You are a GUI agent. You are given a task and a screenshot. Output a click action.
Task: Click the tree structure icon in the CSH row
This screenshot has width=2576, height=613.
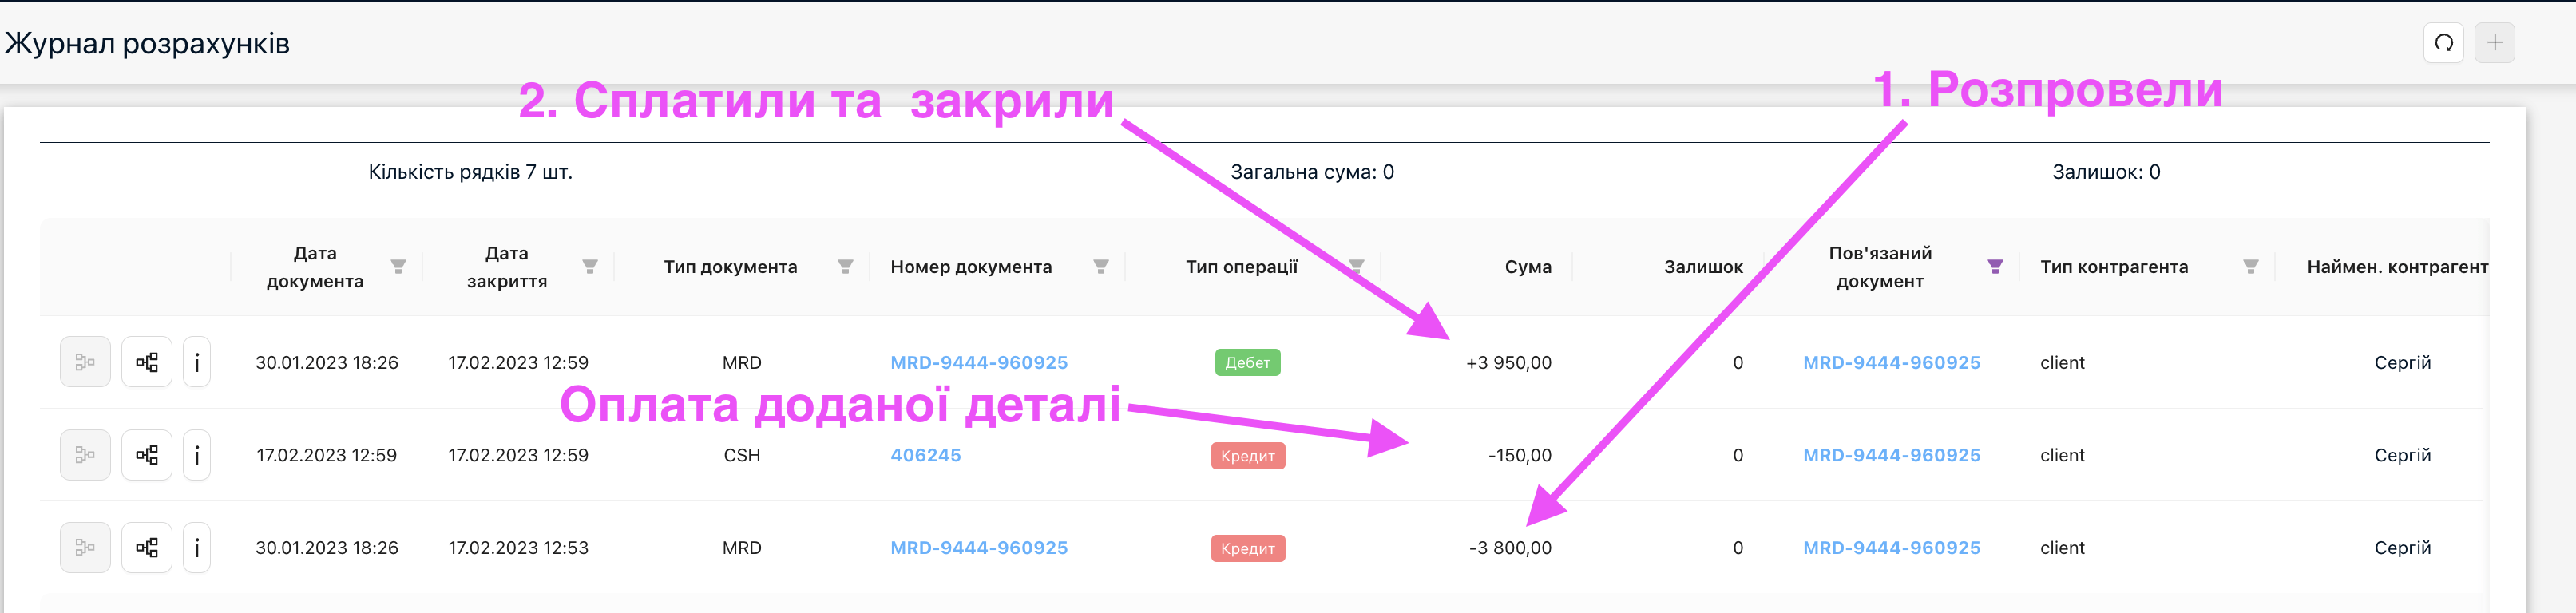[147, 455]
